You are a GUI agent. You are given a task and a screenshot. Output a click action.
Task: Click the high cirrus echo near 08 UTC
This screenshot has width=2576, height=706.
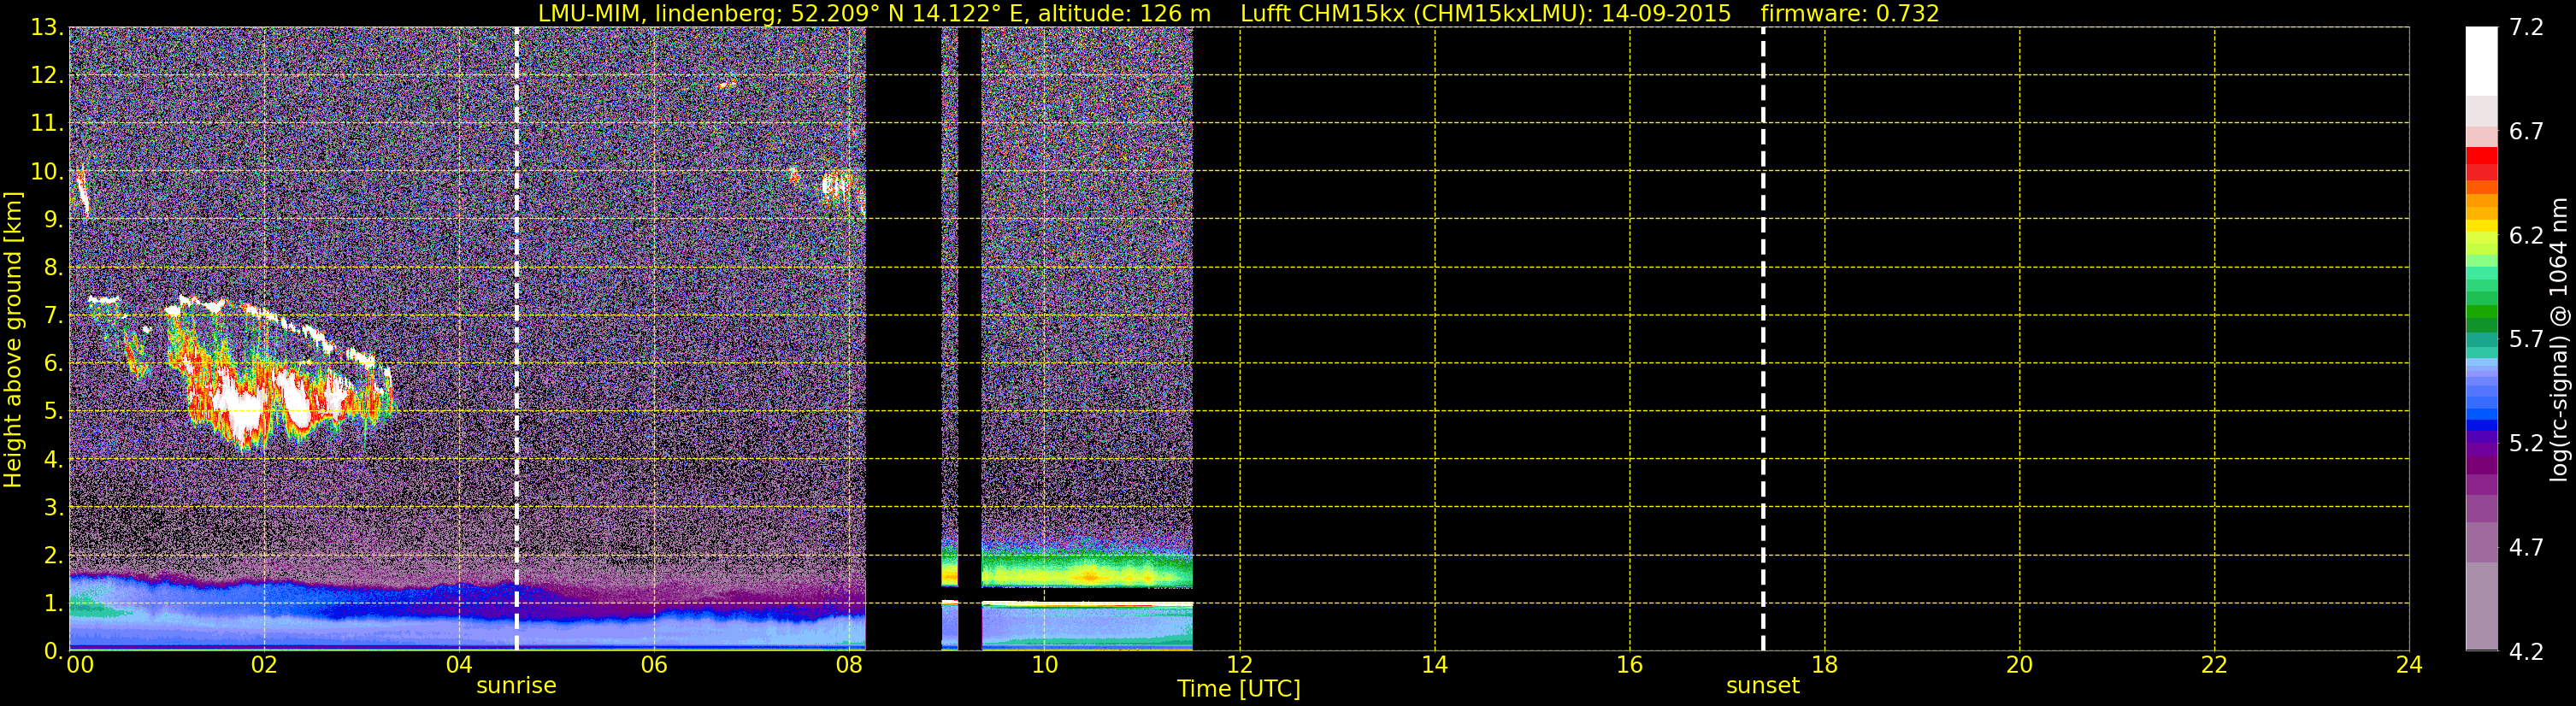(x=836, y=187)
